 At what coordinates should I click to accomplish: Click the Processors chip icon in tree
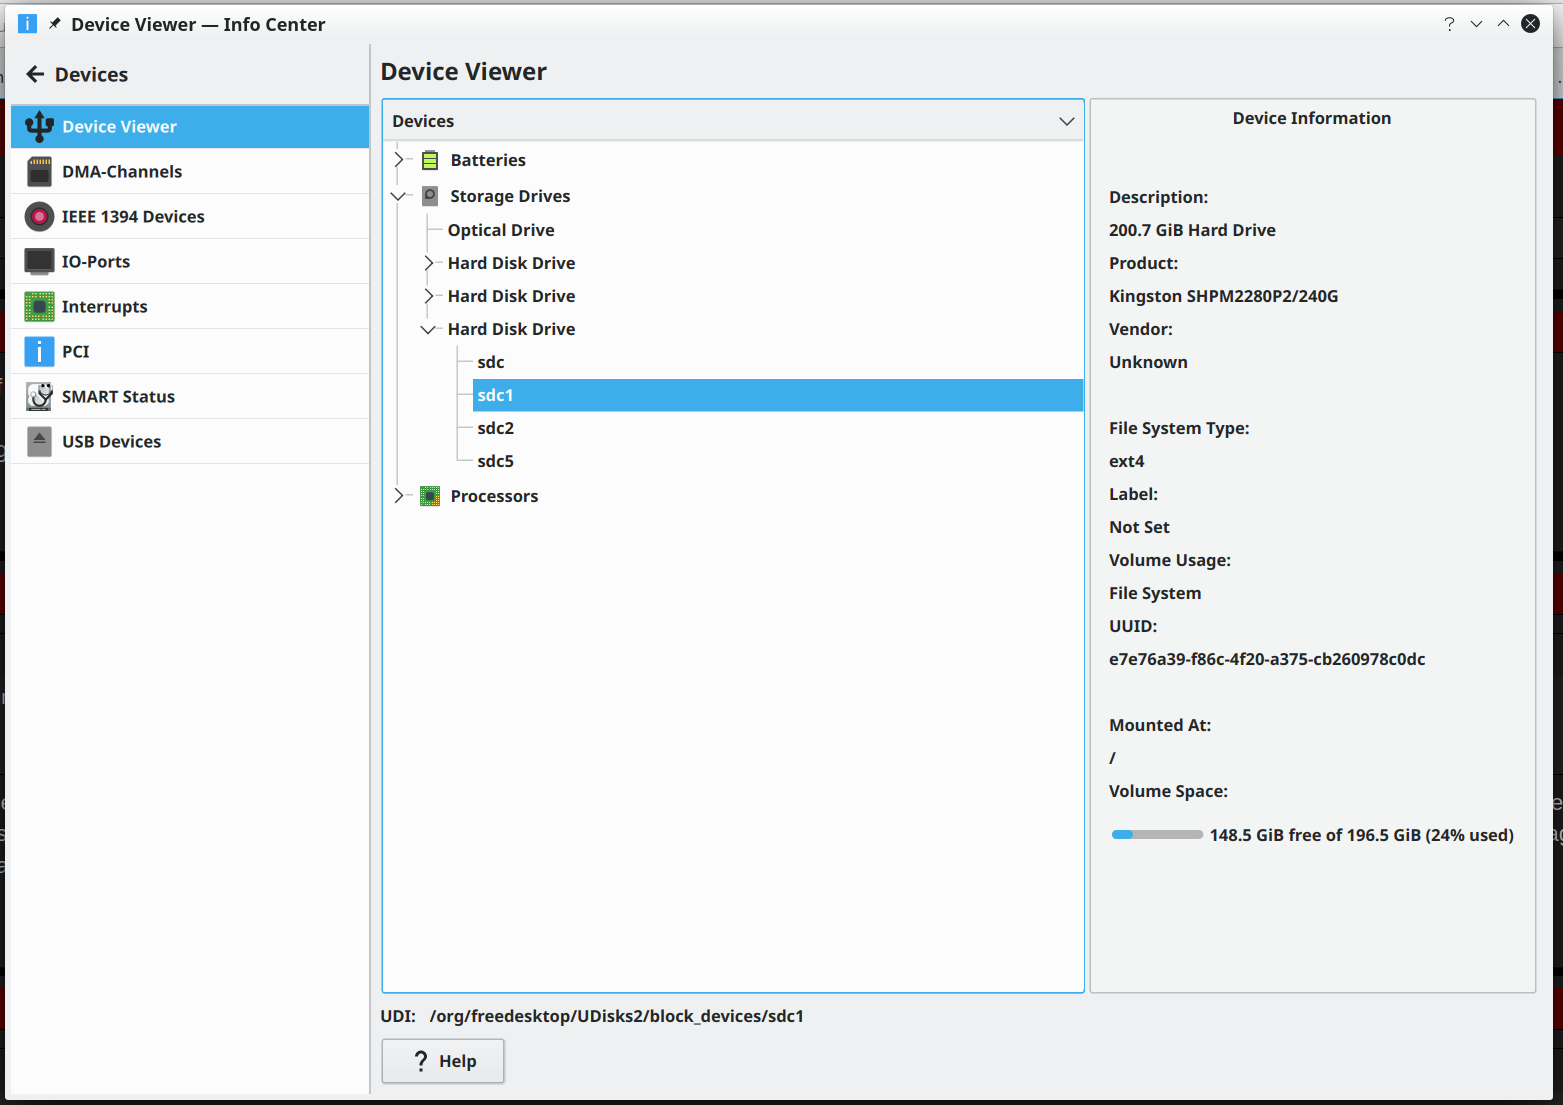click(430, 496)
